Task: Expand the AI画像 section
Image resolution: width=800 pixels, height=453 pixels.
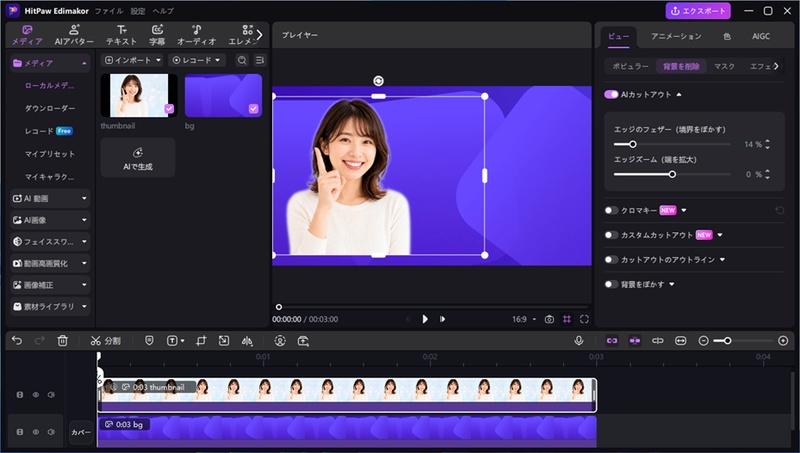Action: (x=50, y=220)
